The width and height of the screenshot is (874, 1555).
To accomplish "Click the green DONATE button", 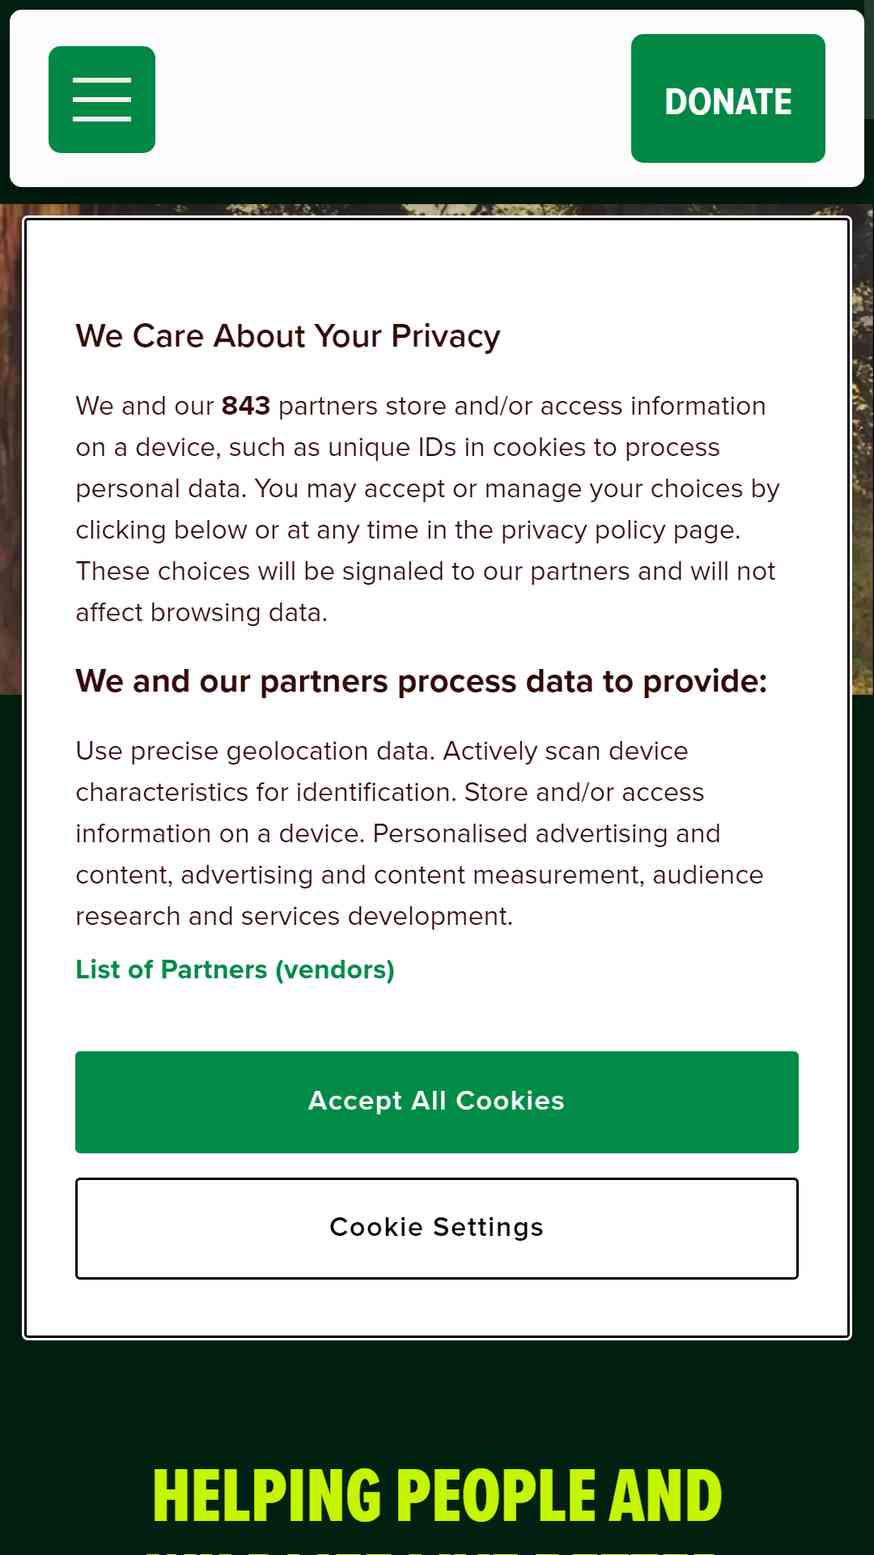I will (728, 98).
